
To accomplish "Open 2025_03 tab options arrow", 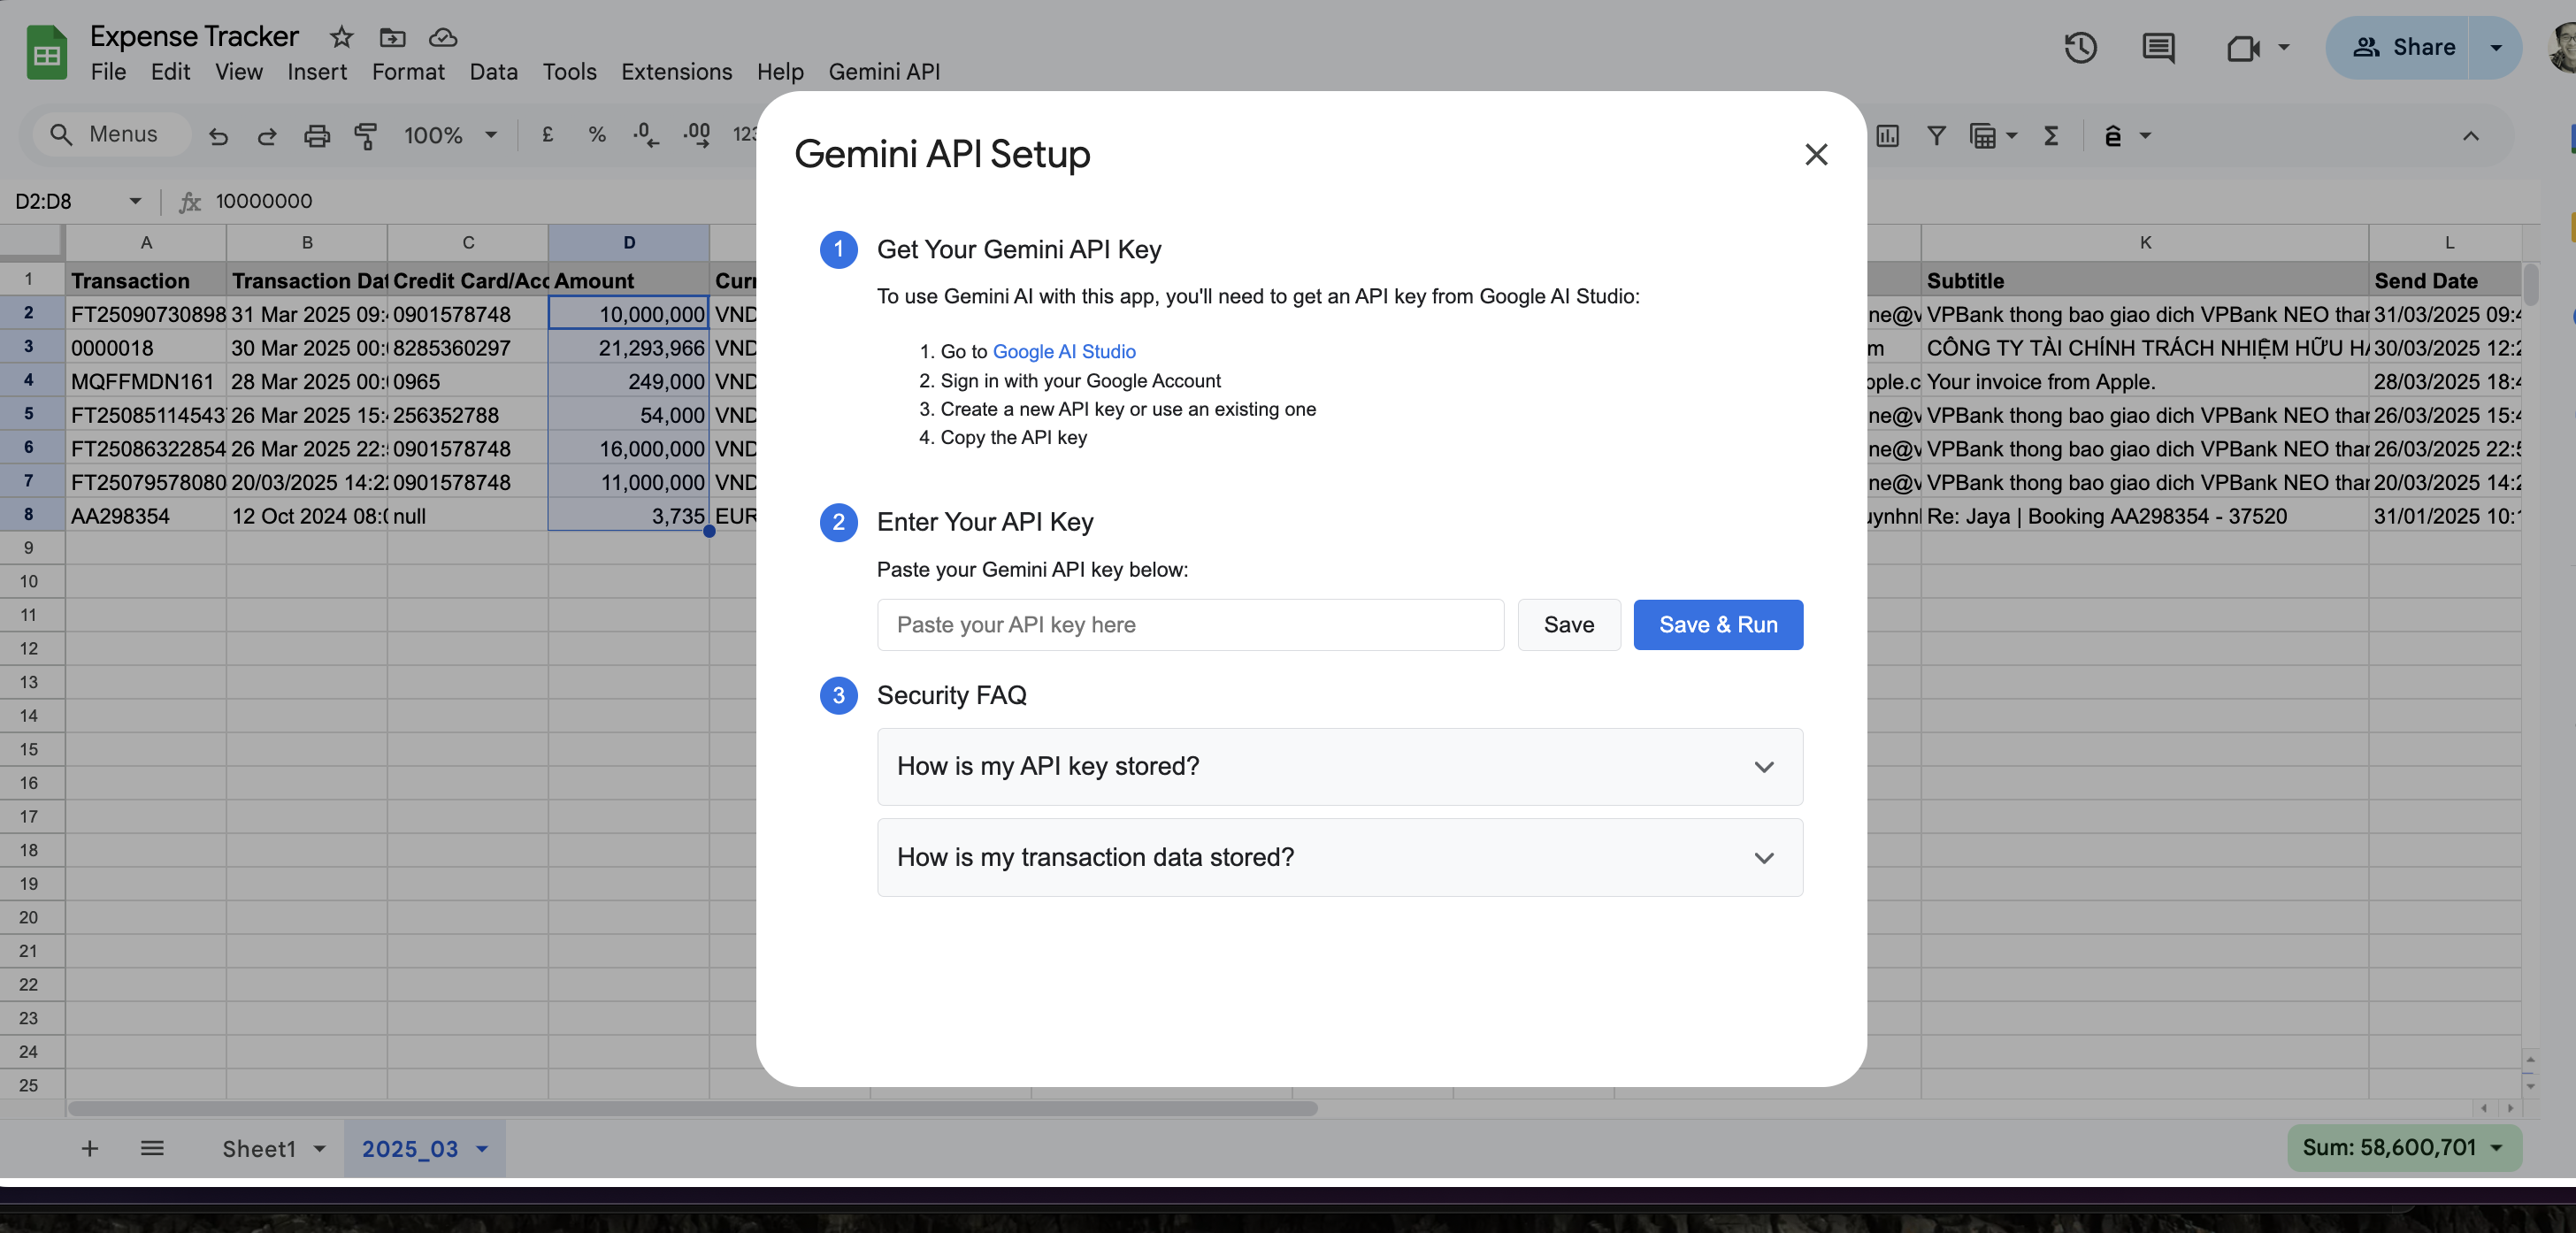I will (x=483, y=1149).
